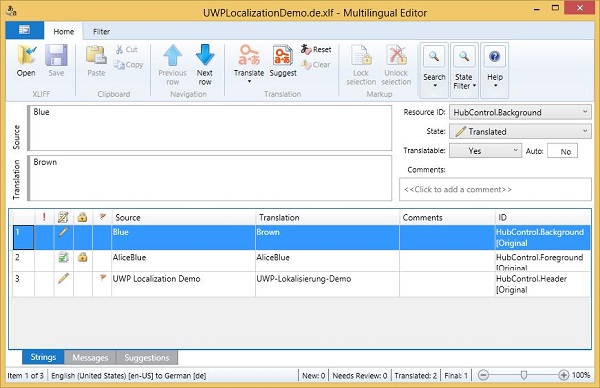The width and height of the screenshot is (600, 388).
Task: Sort by the Source column header
Action: (x=183, y=217)
